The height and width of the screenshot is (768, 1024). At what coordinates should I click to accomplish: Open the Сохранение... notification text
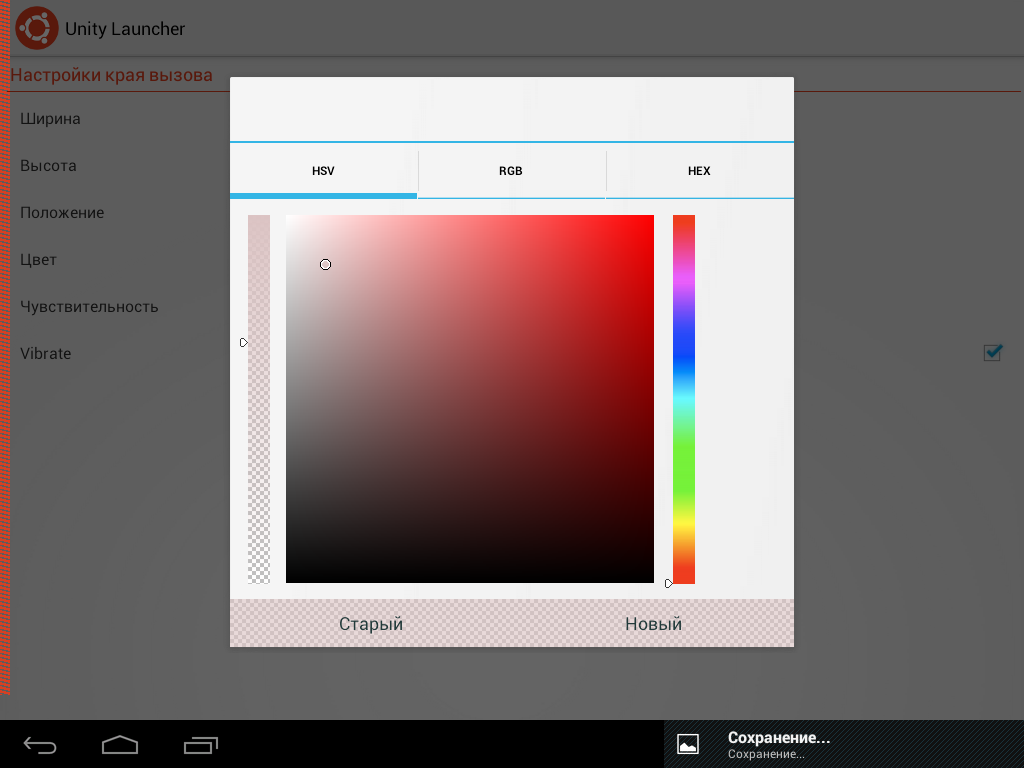pyautogui.click(x=779, y=738)
